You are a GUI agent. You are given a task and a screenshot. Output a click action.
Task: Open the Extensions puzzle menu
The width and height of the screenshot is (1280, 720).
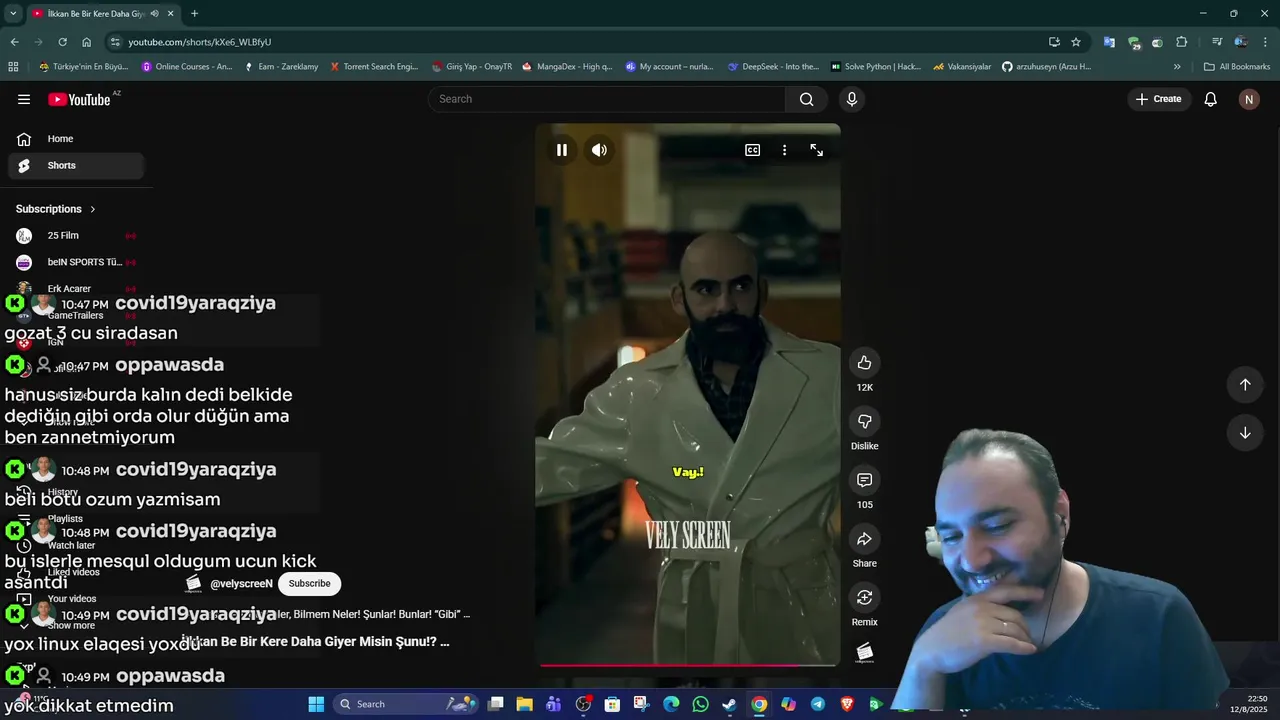(1182, 42)
